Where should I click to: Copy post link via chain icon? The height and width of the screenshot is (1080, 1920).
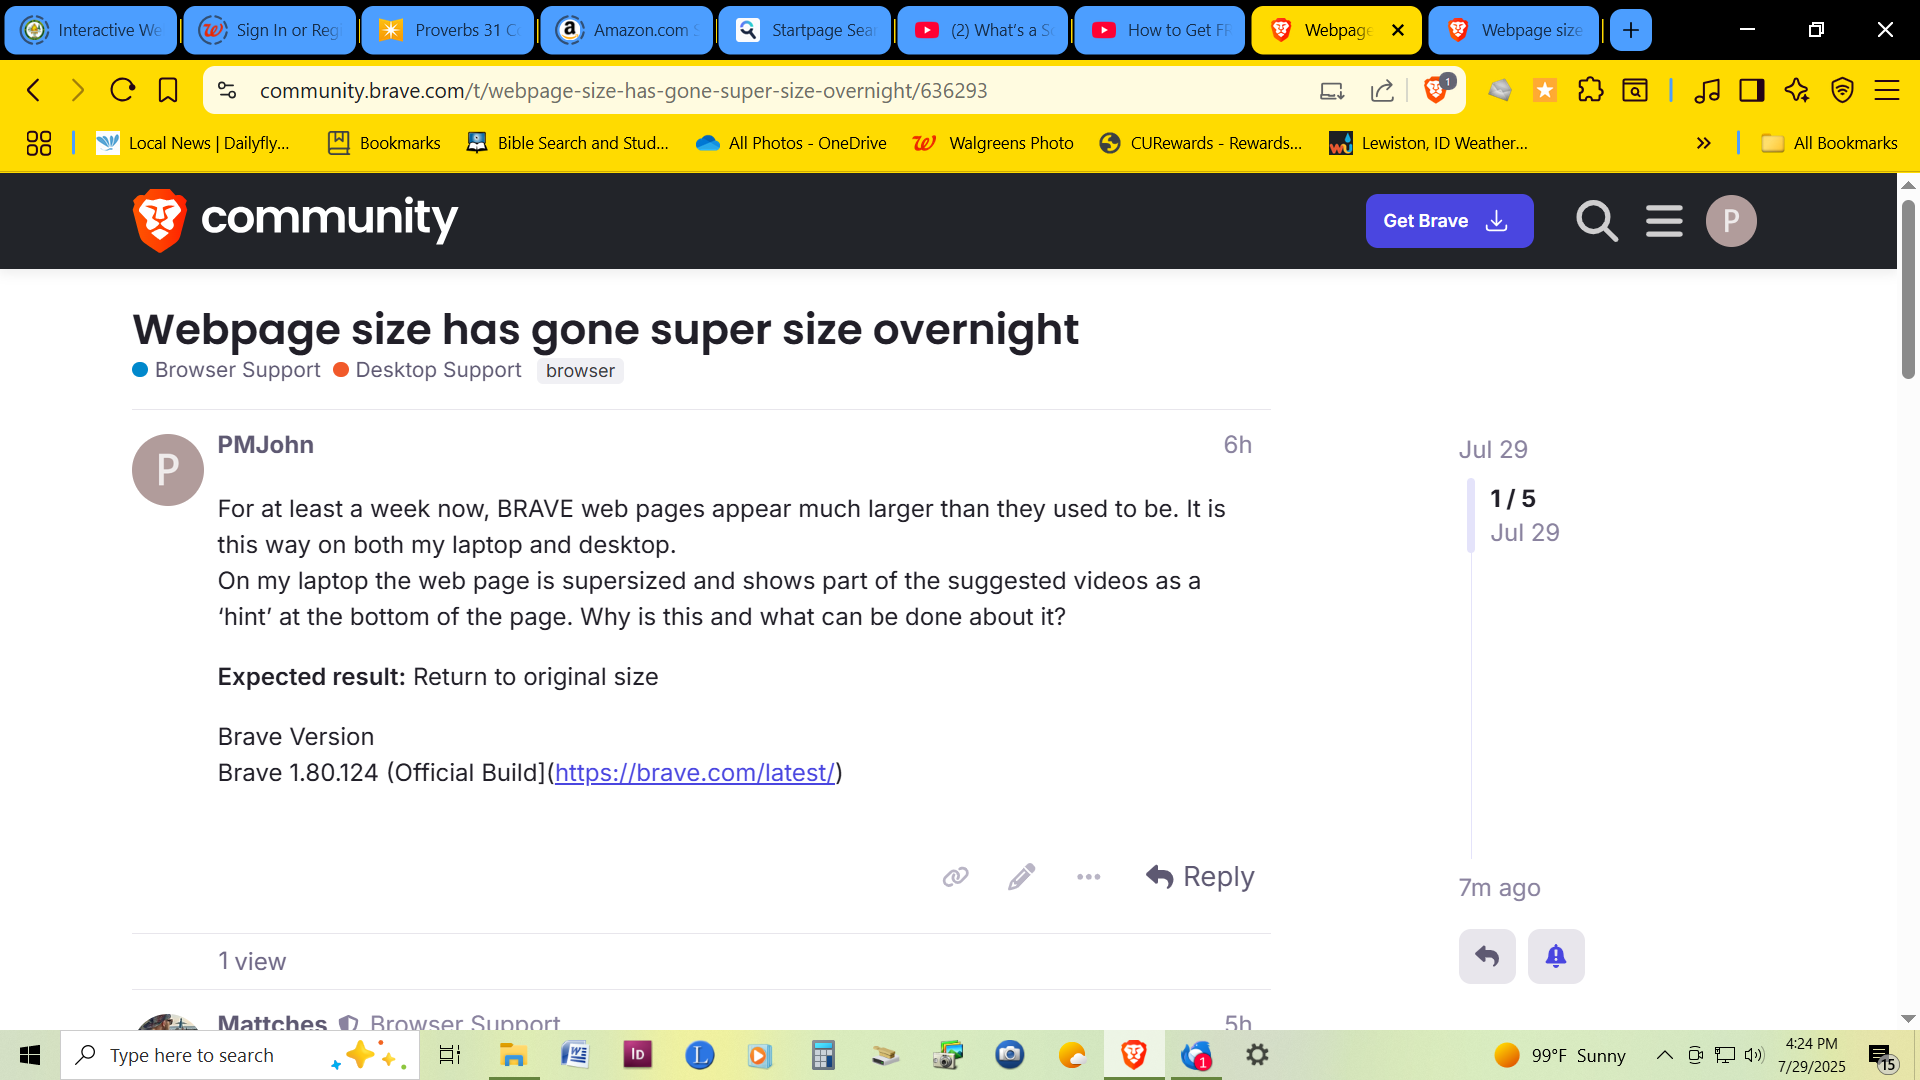tap(955, 877)
